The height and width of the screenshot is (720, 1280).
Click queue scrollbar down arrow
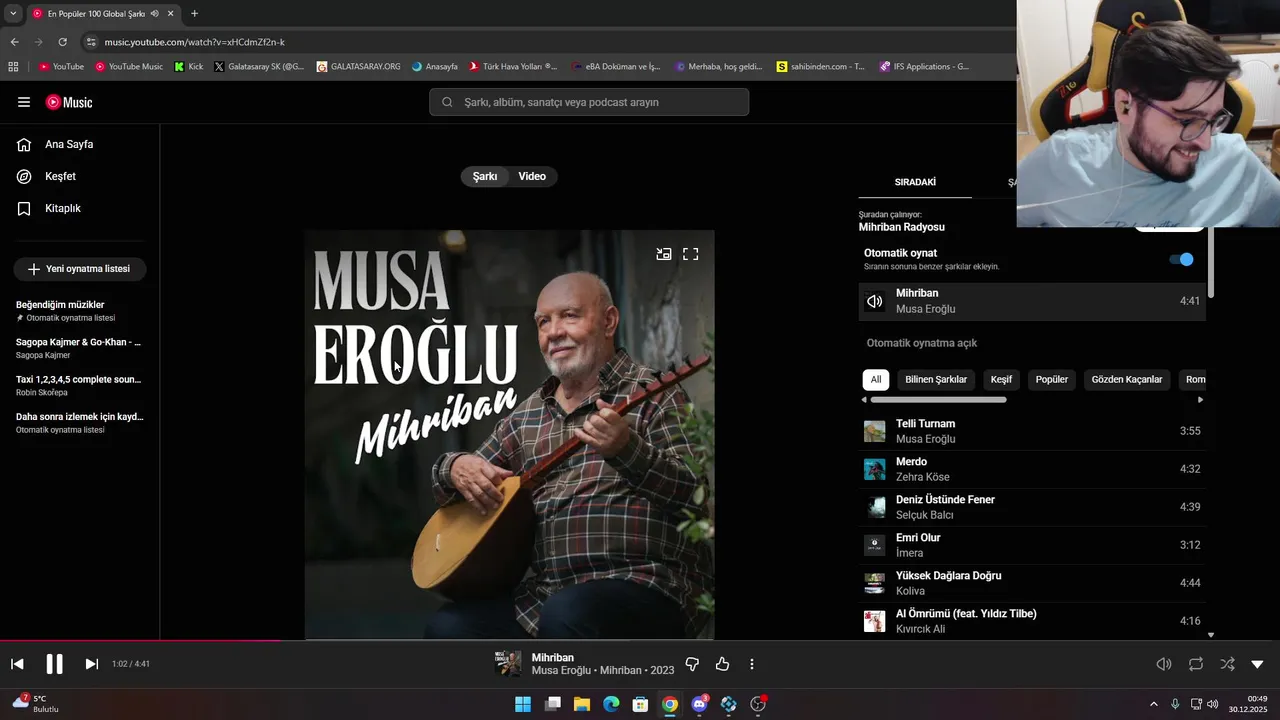coord(1211,635)
